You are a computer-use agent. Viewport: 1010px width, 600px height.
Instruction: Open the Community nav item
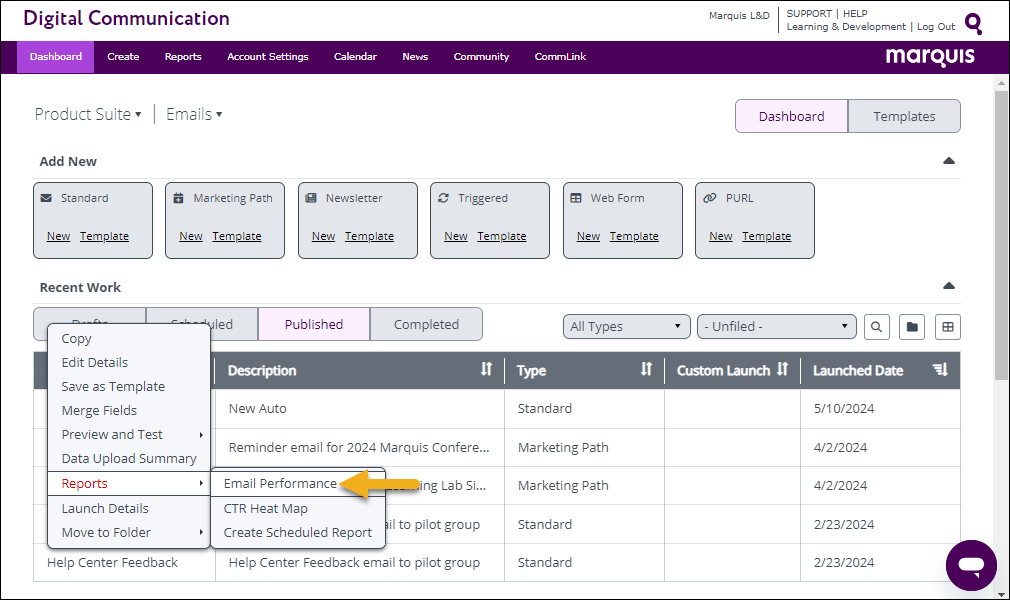click(x=481, y=57)
